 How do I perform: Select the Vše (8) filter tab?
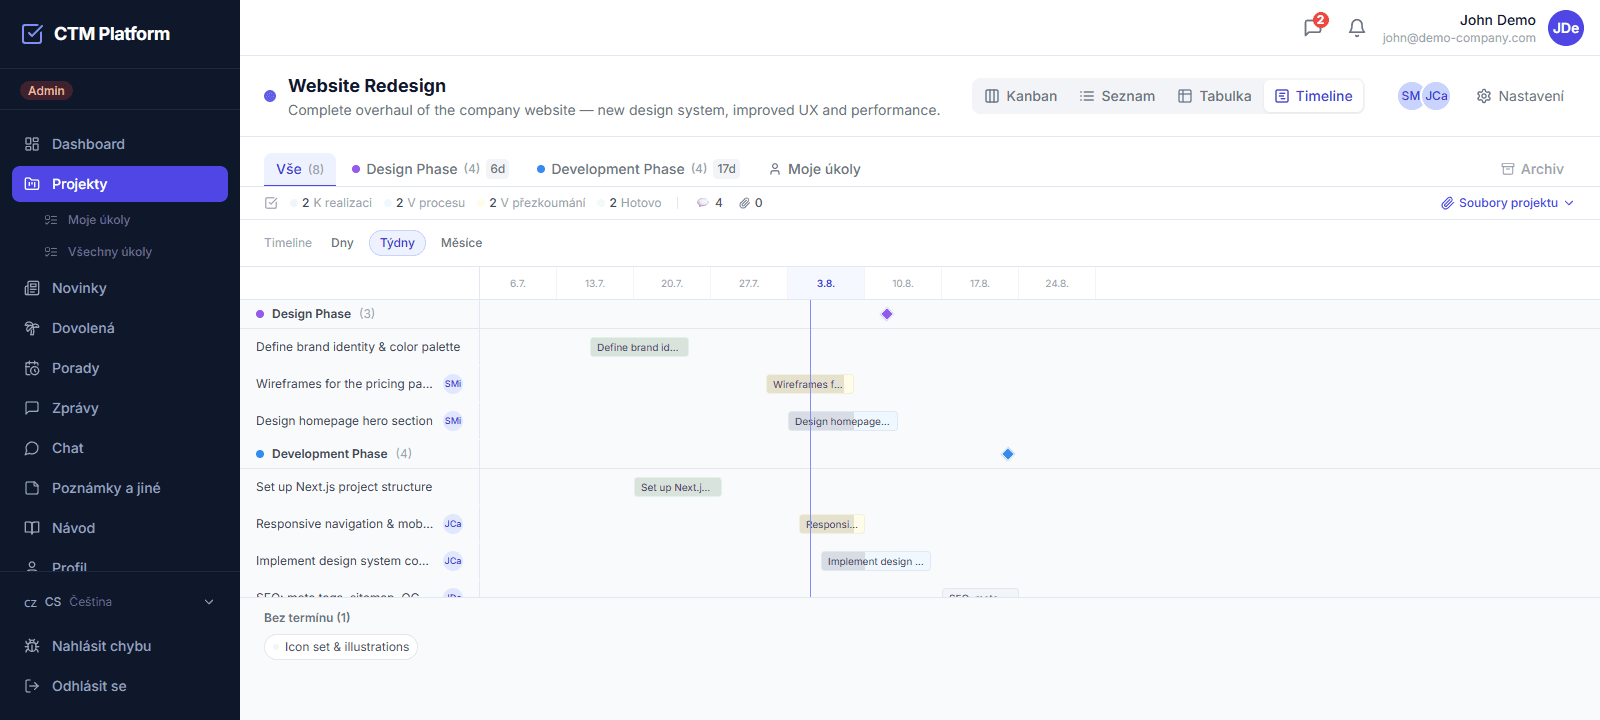[300, 169]
